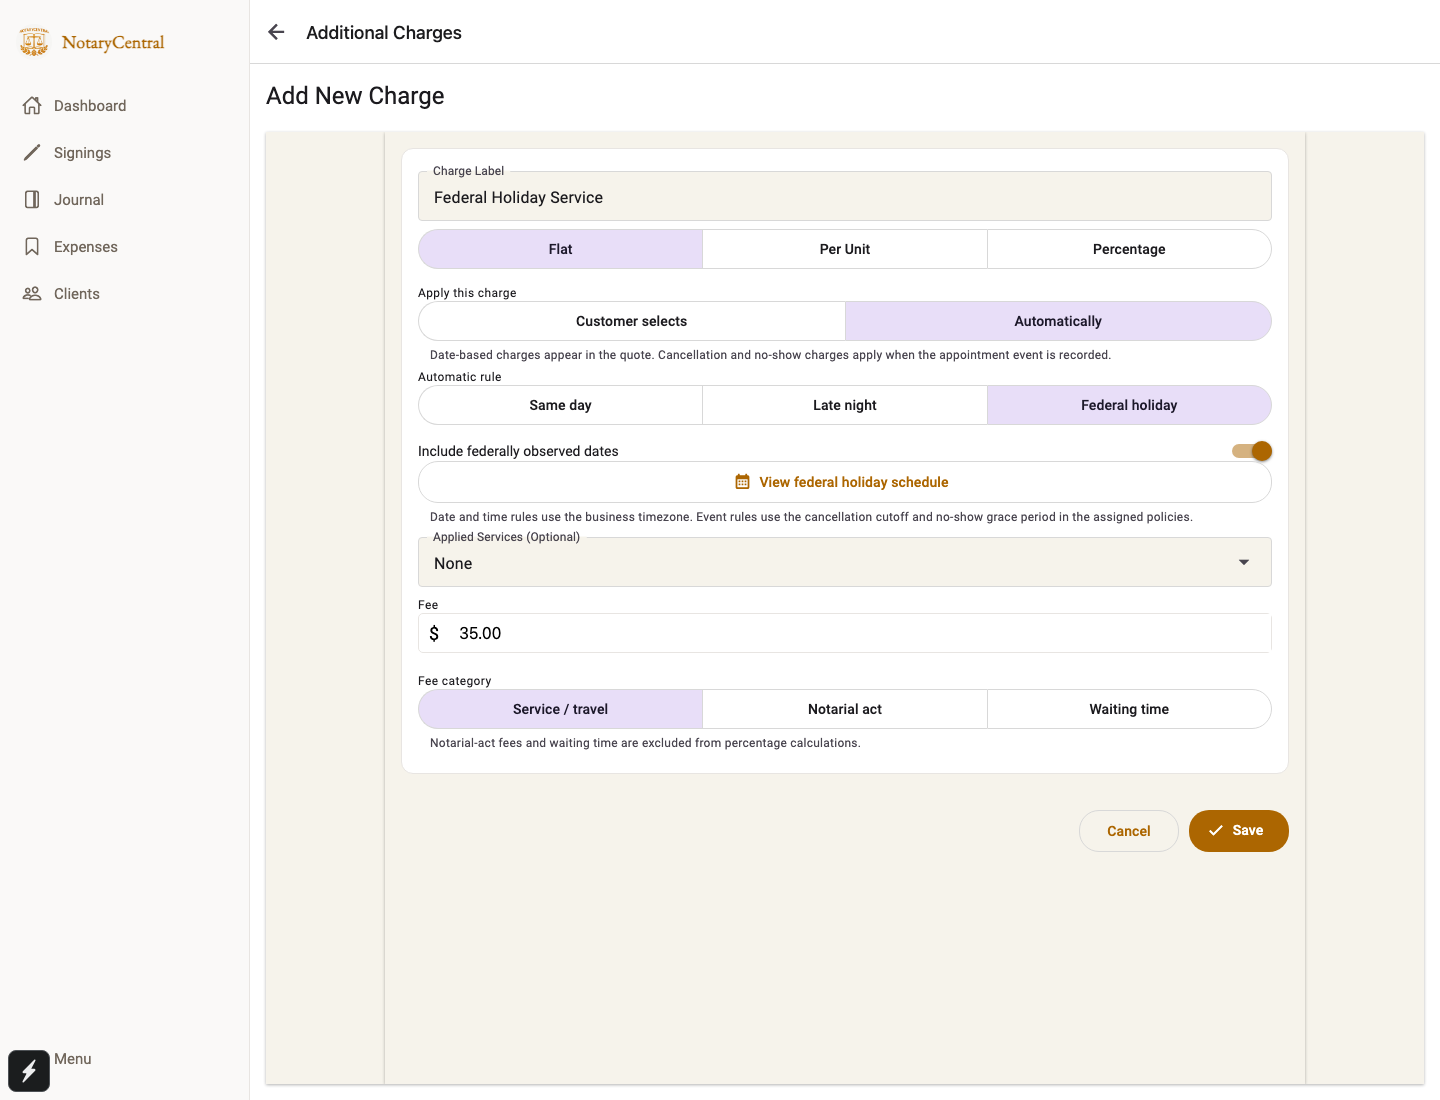Click the Journal book icon
This screenshot has width=1440, height=1100.
pyautogui.click(x=32, y=199)
